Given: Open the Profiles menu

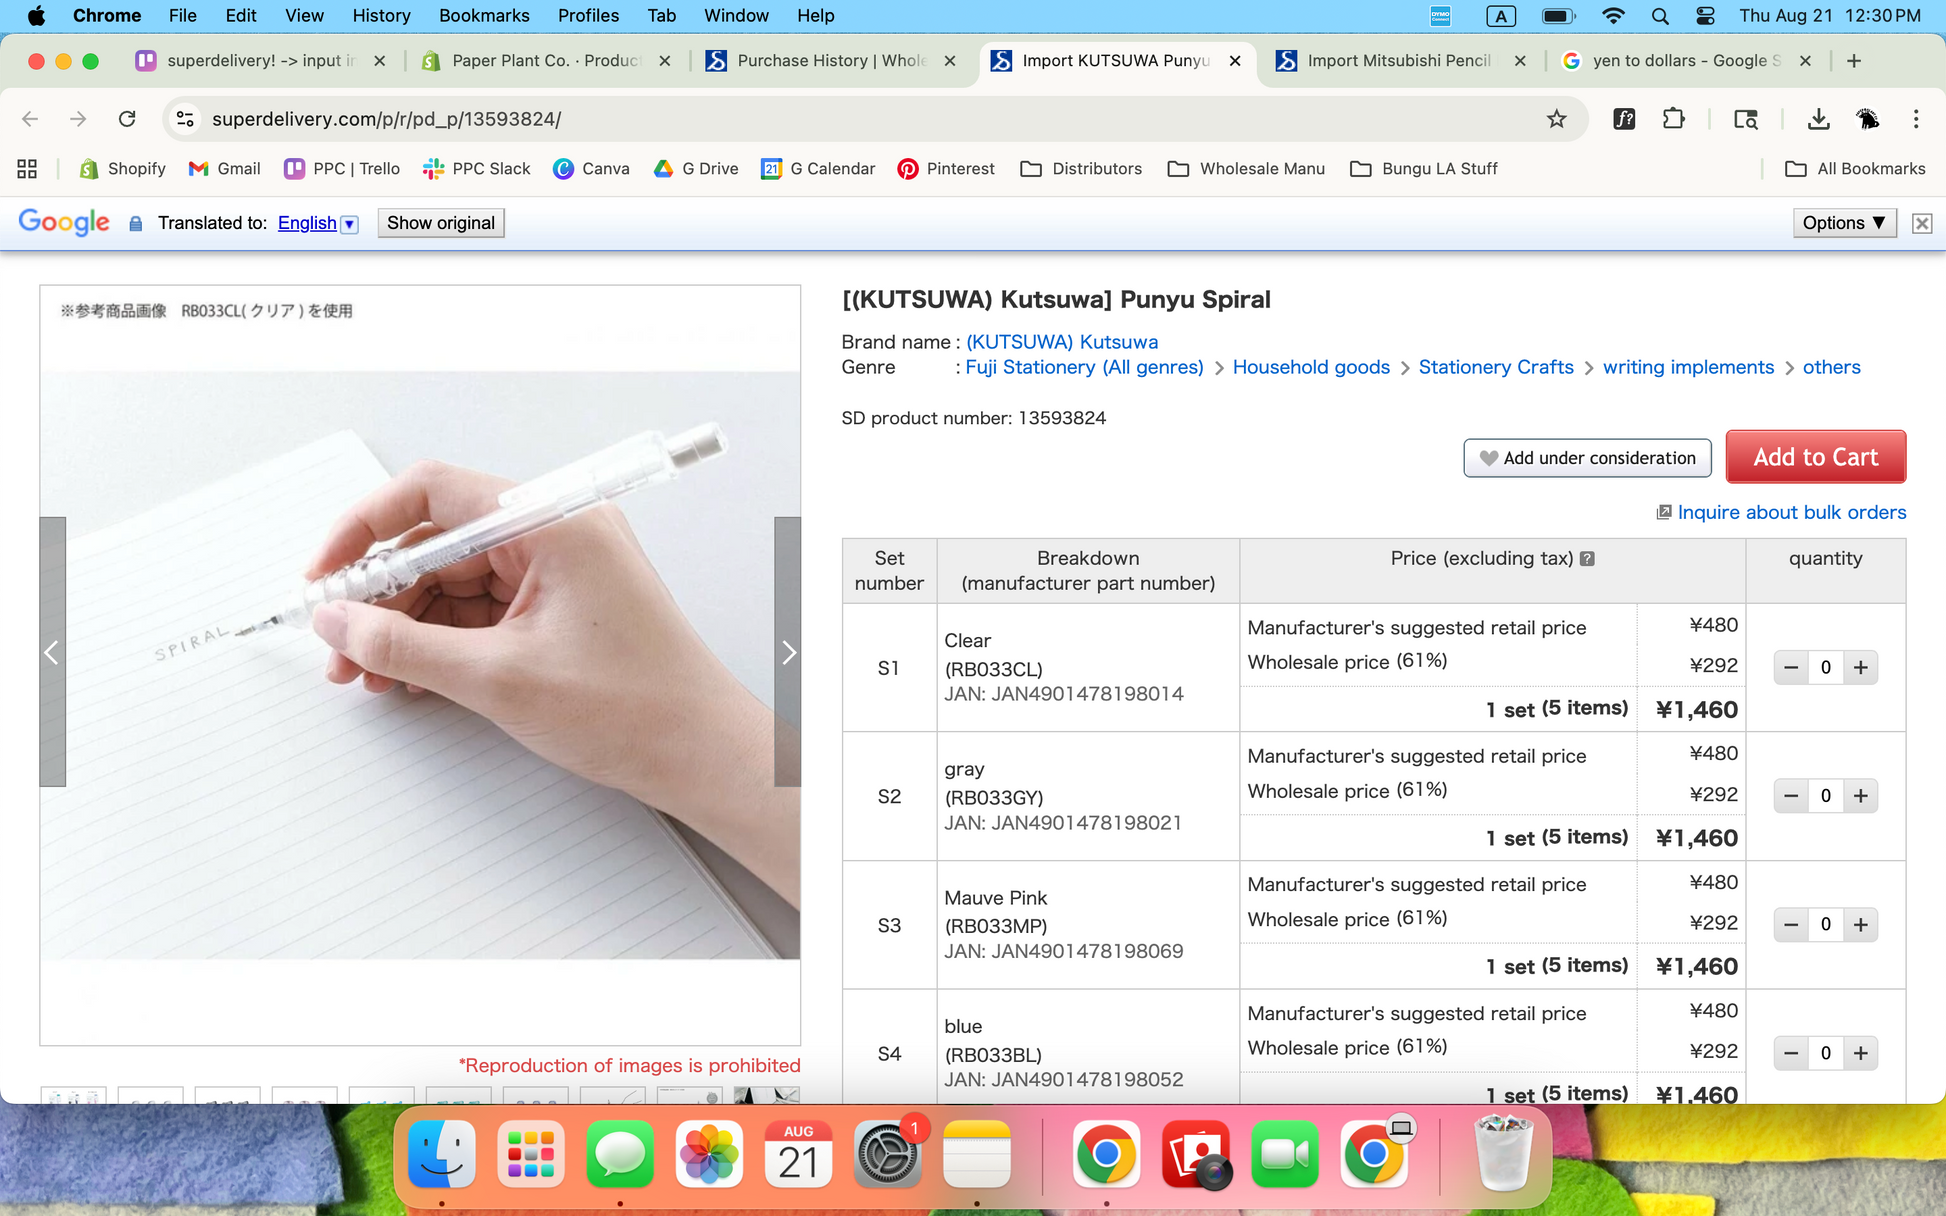Looking at the screenshot, I should pyautogui.click(x=588, y=16).
